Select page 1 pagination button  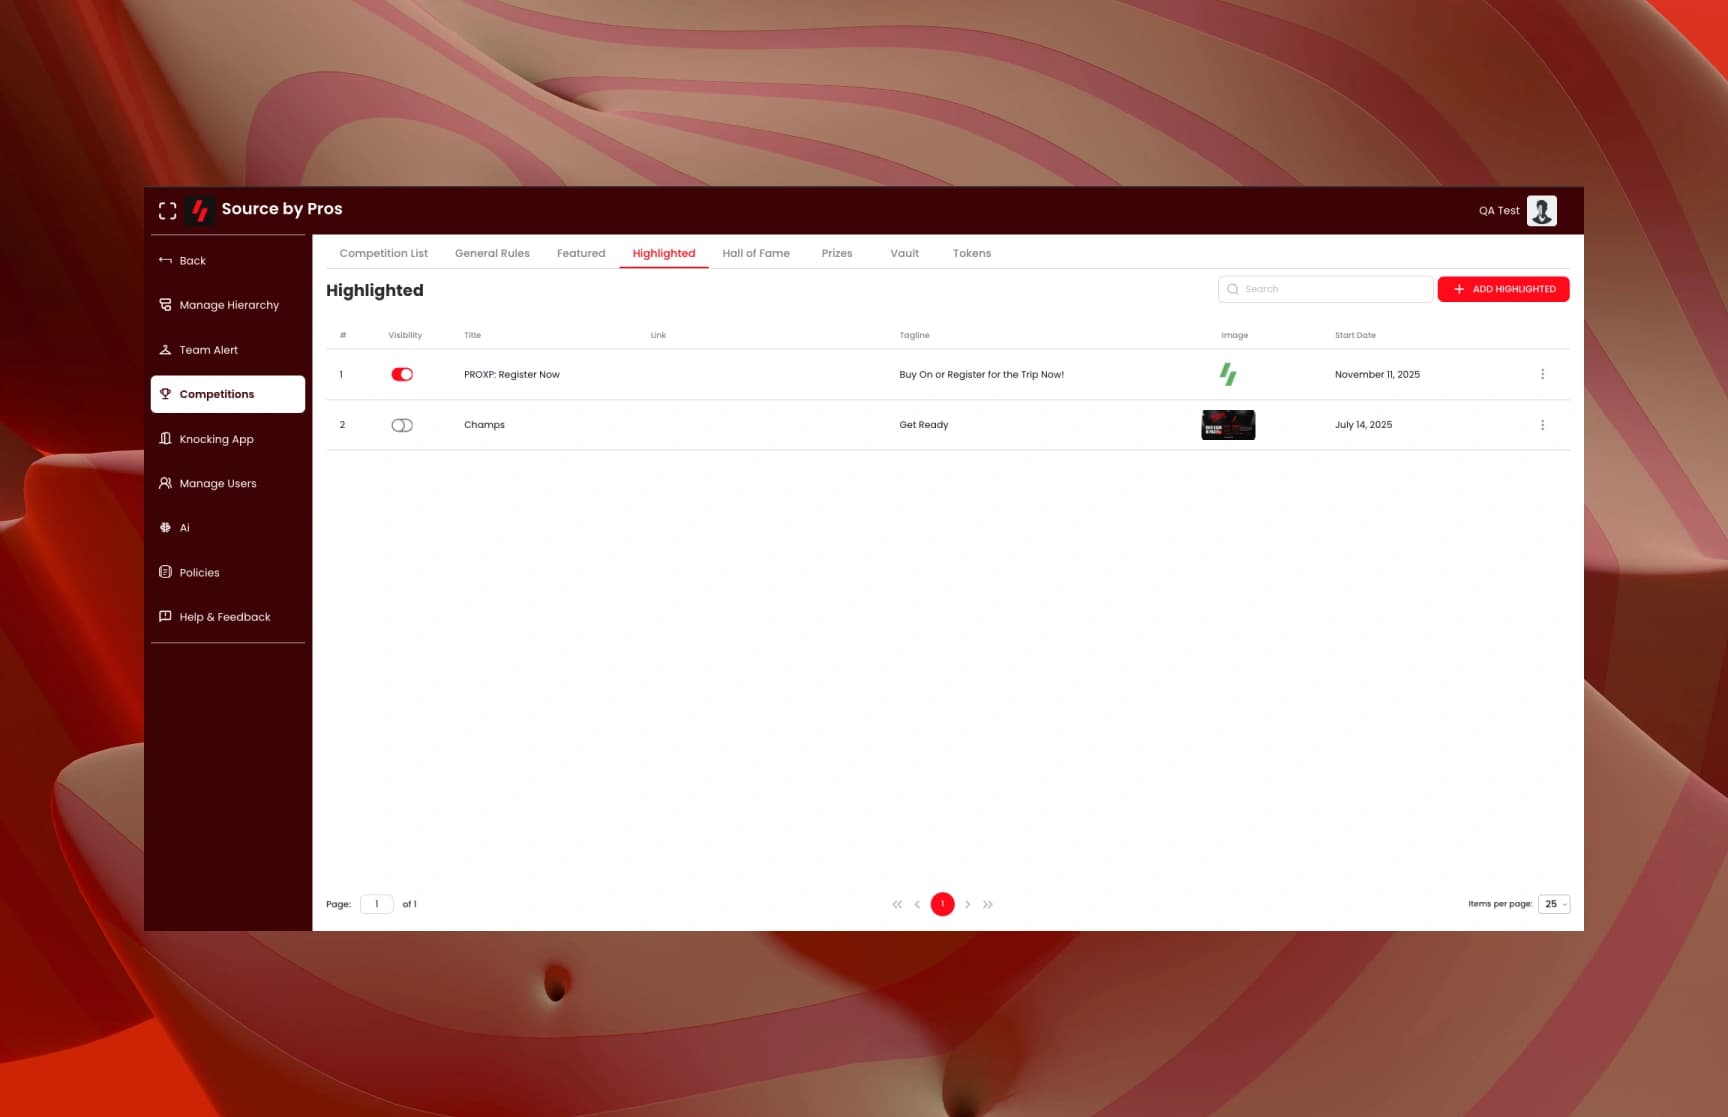[x=942, y=904]
